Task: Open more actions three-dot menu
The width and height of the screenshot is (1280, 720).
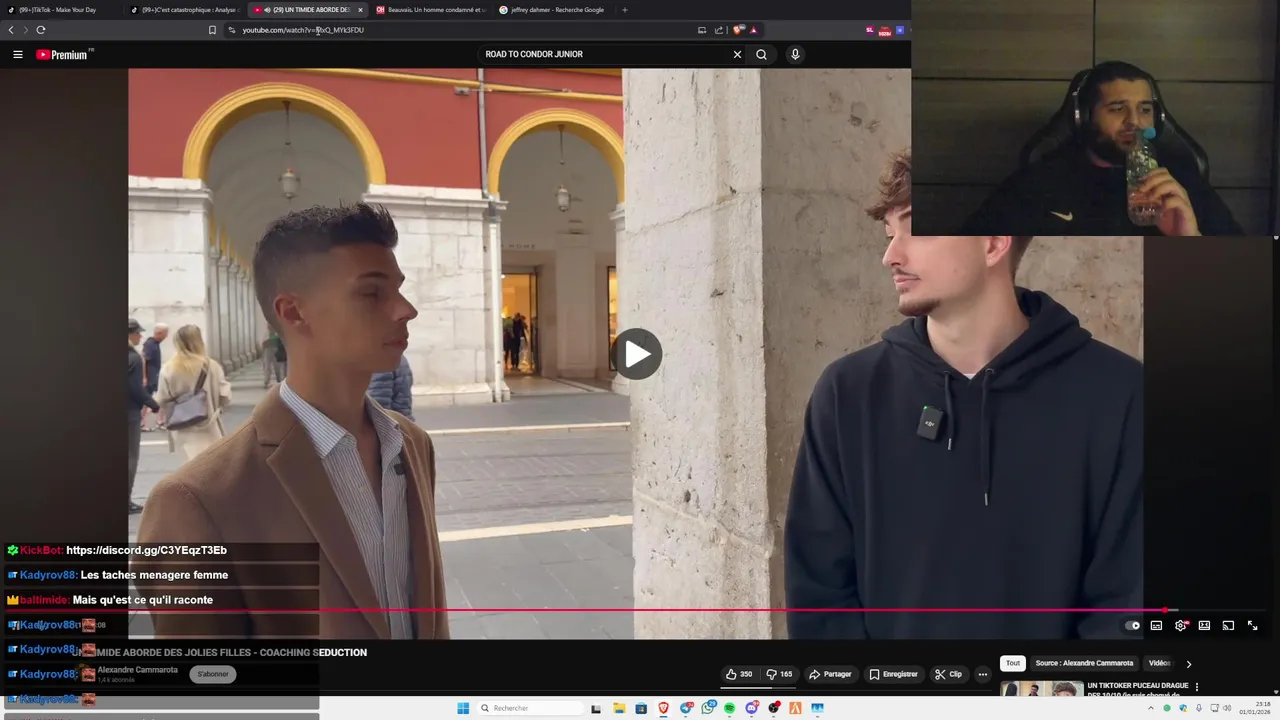Action: [983, 674]
